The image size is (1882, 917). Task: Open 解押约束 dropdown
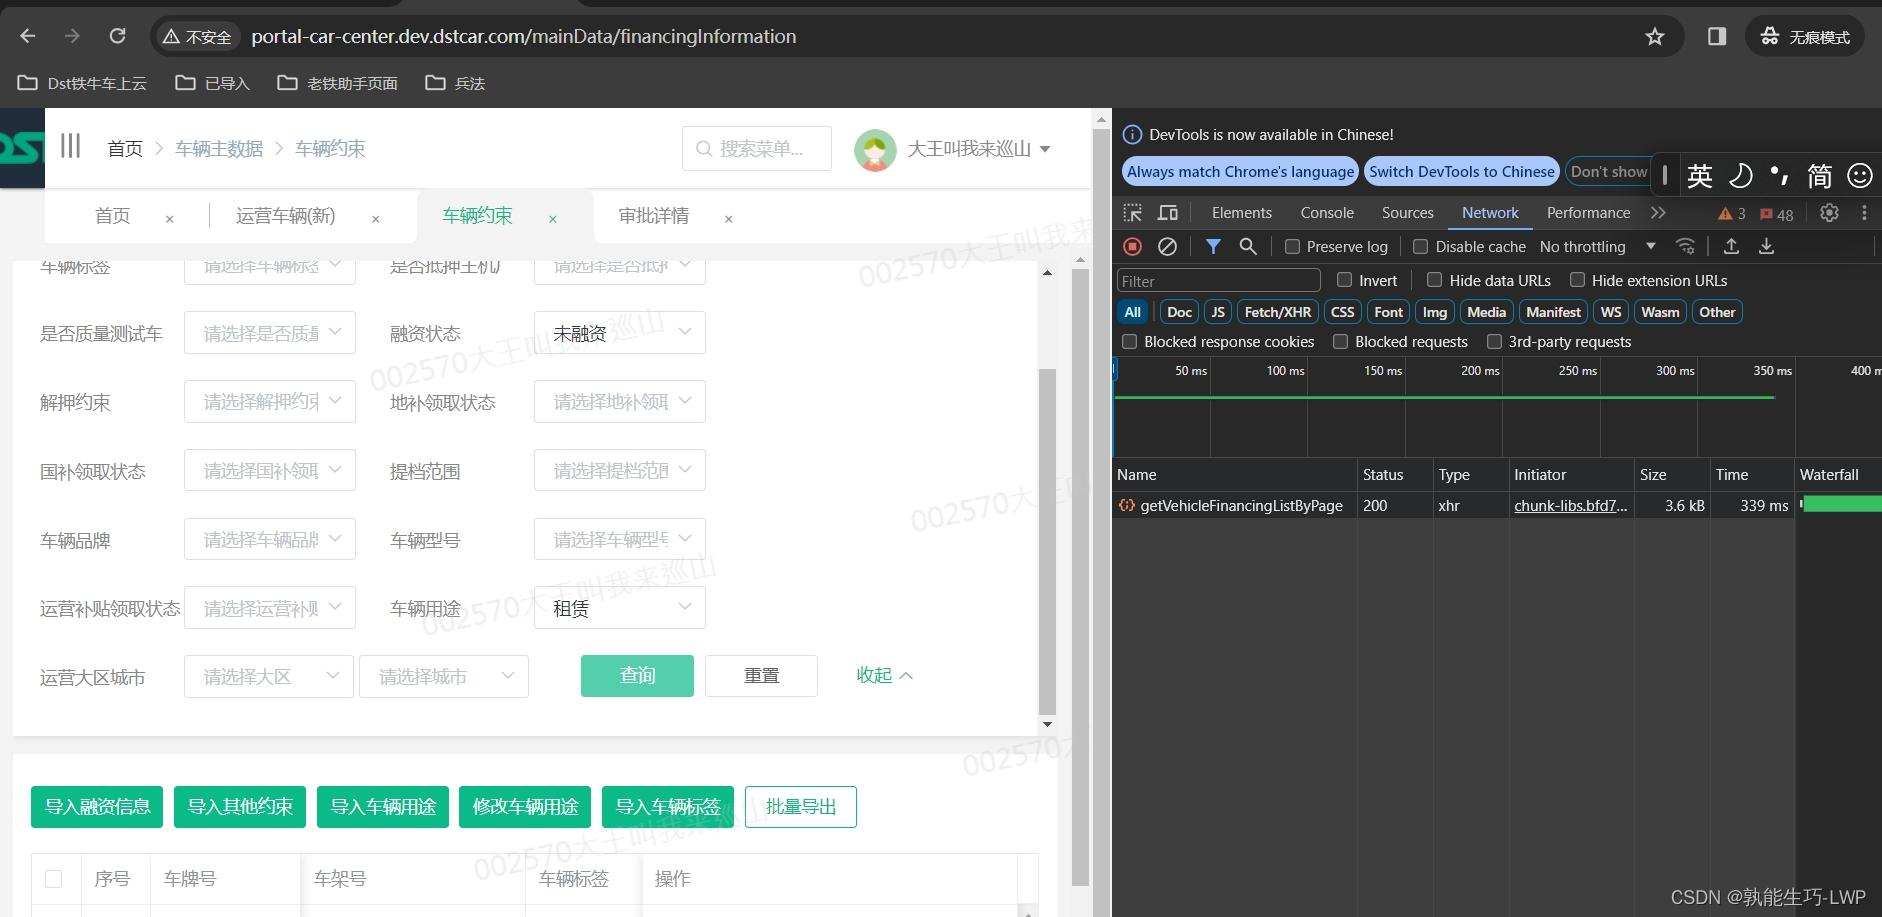(270, 402)
